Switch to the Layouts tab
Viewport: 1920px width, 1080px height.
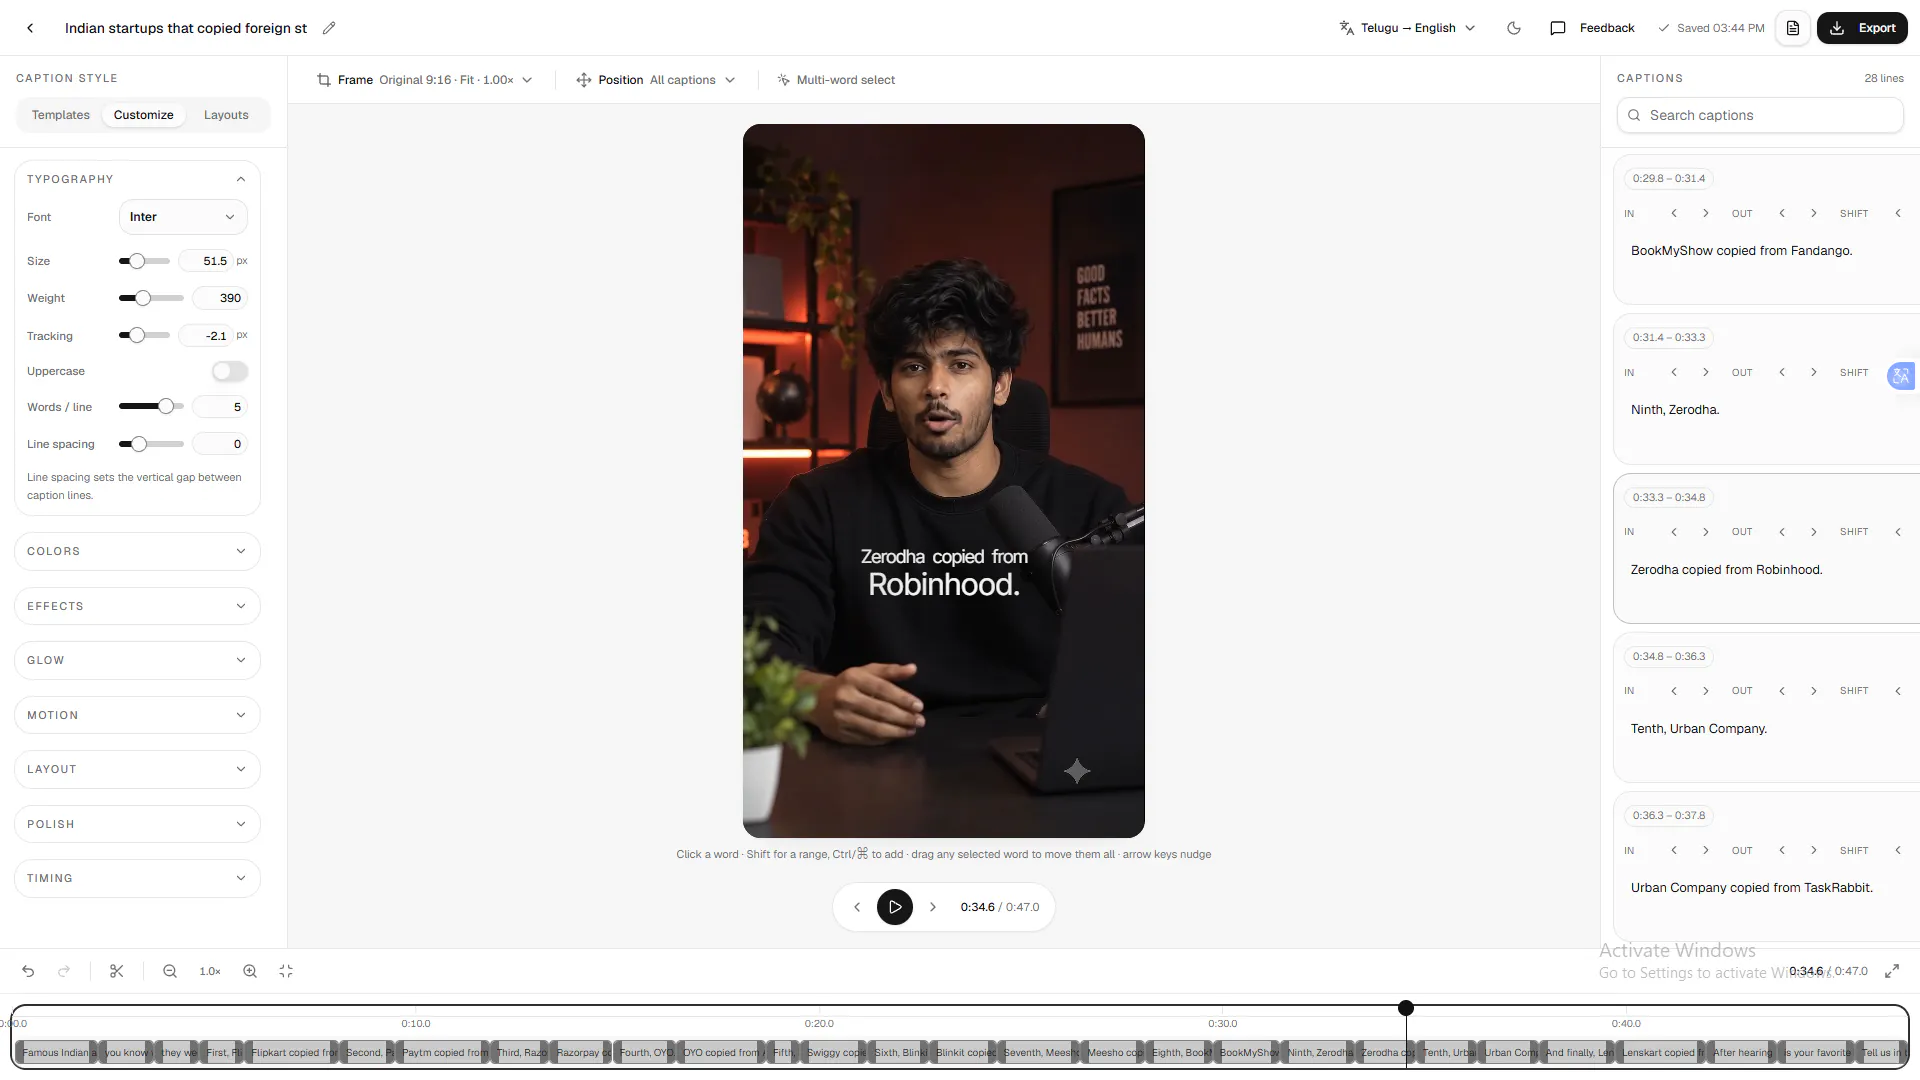click(x=226, y=115)
